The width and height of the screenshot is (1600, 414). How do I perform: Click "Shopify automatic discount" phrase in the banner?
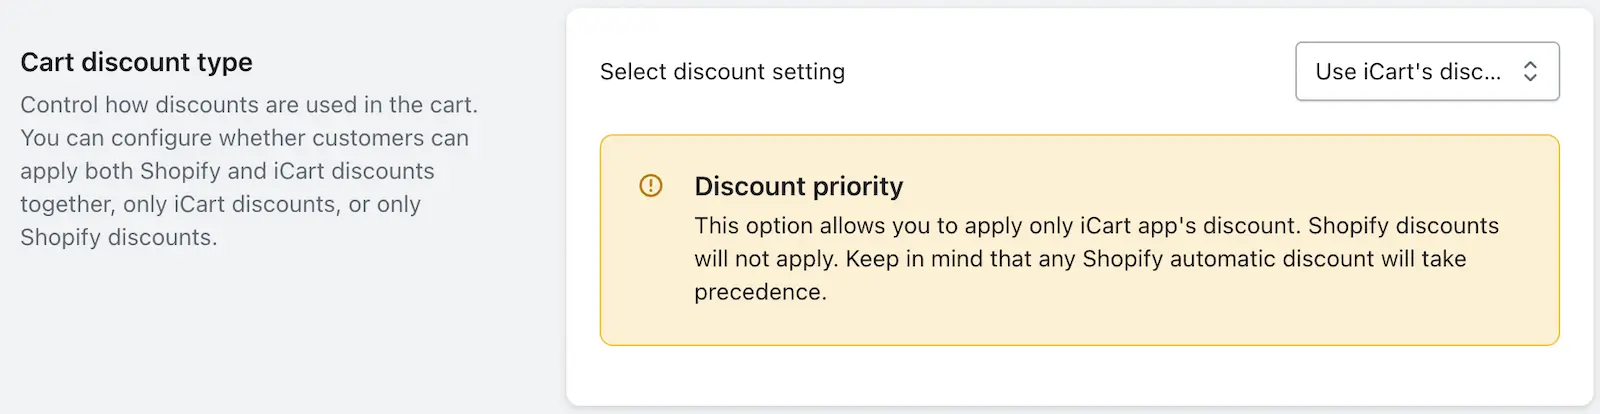(1229, 259)
